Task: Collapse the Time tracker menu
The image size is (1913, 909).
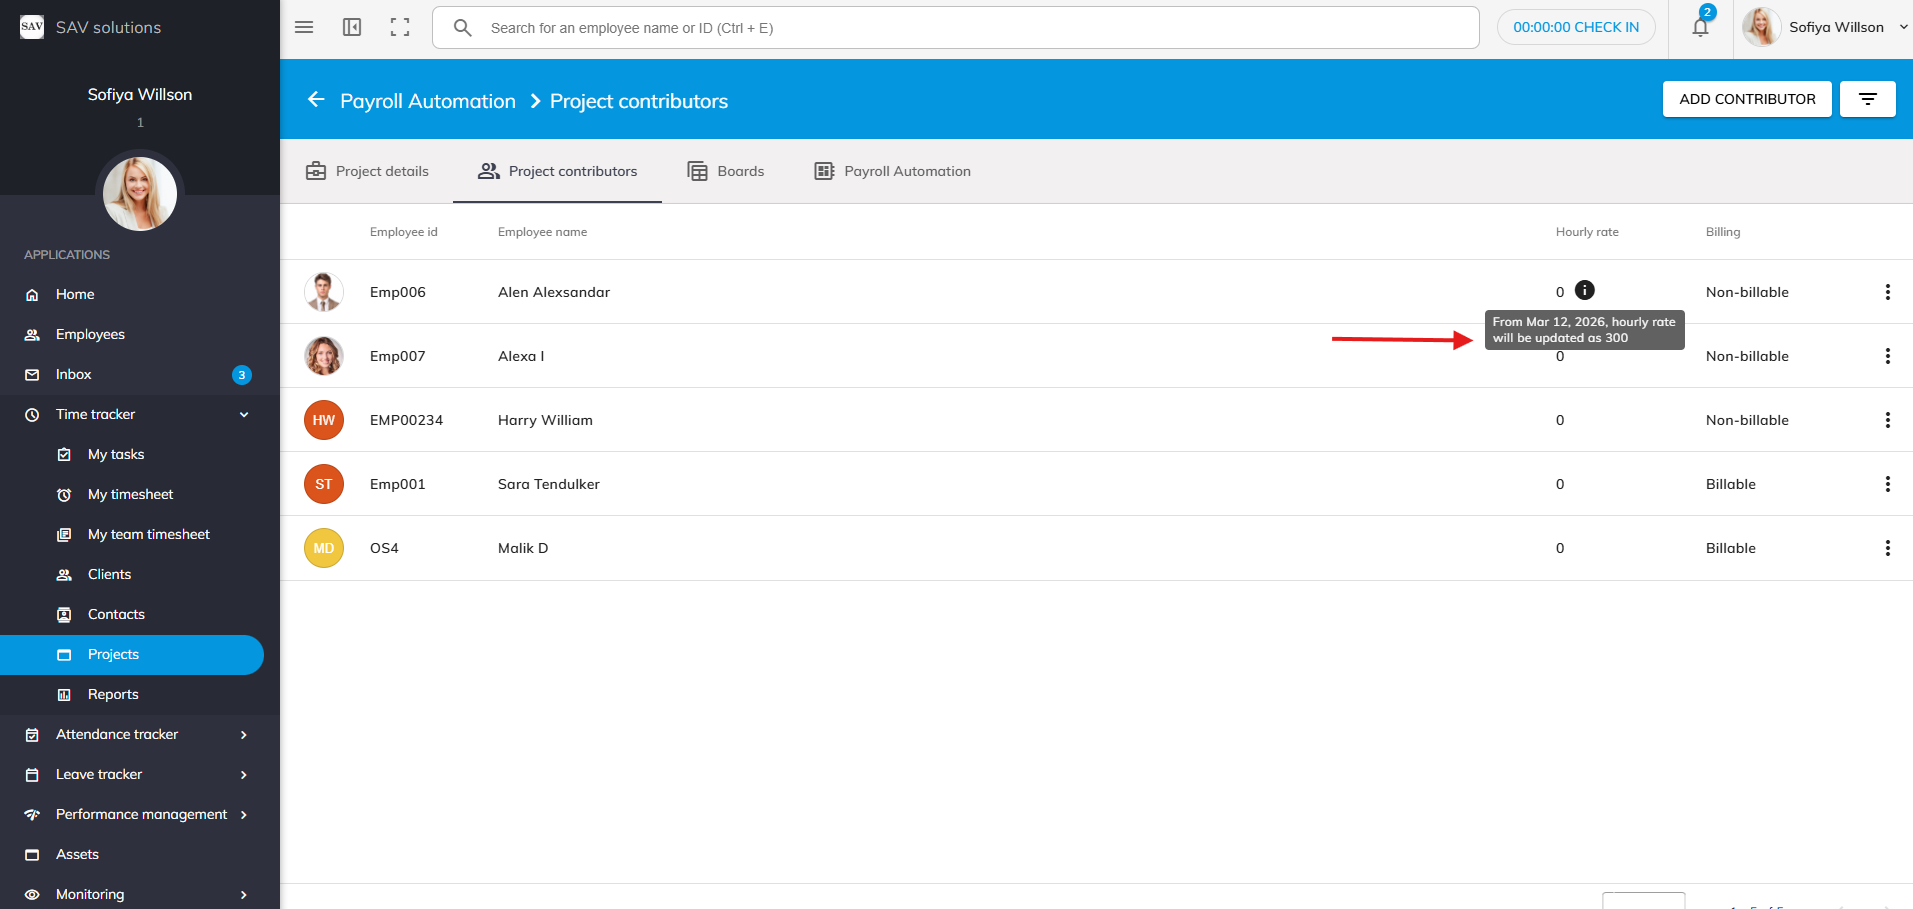Action: (x=244, y=414)
